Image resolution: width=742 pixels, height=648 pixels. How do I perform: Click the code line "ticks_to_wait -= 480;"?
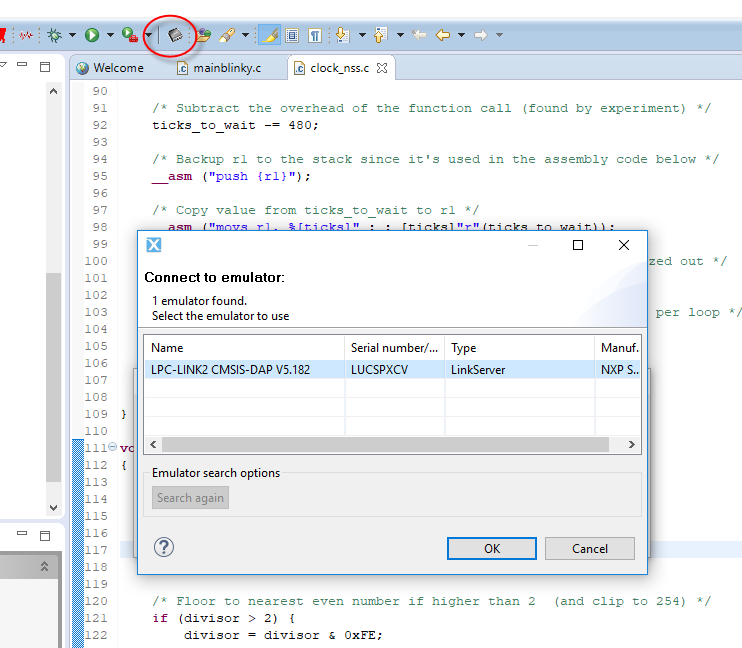235,125
